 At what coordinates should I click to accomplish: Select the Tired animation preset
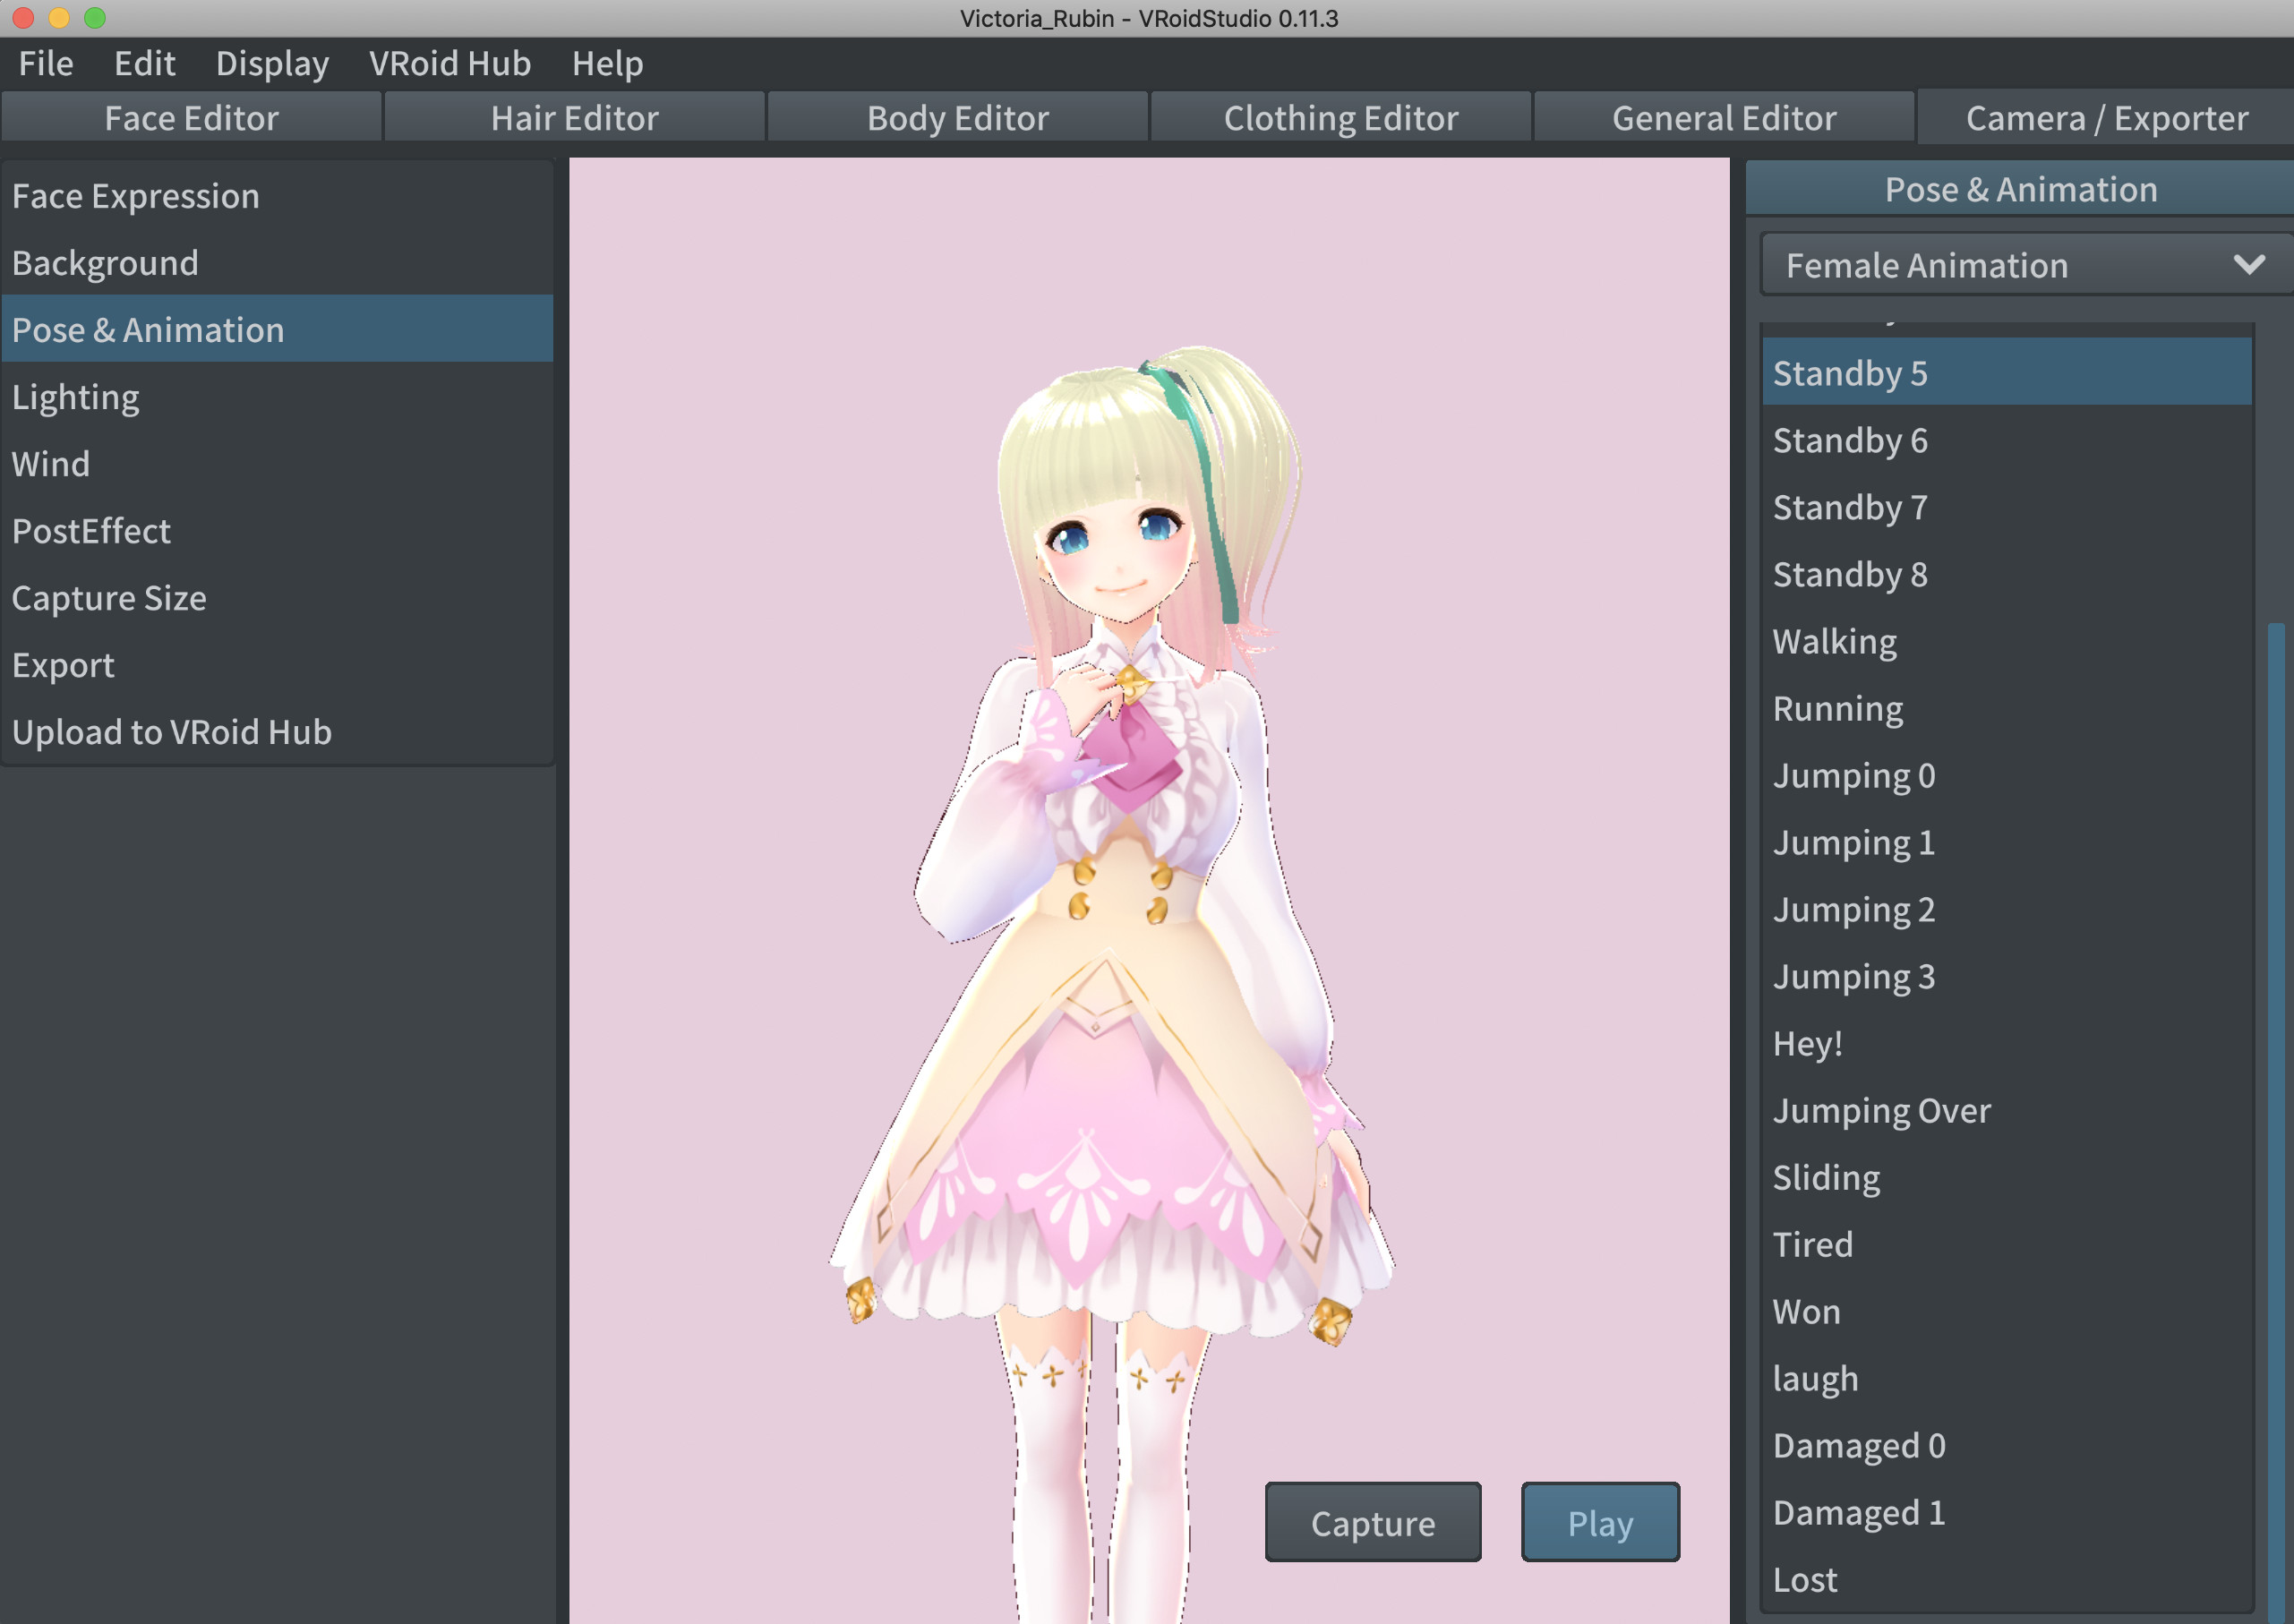pos(1814,1243)
